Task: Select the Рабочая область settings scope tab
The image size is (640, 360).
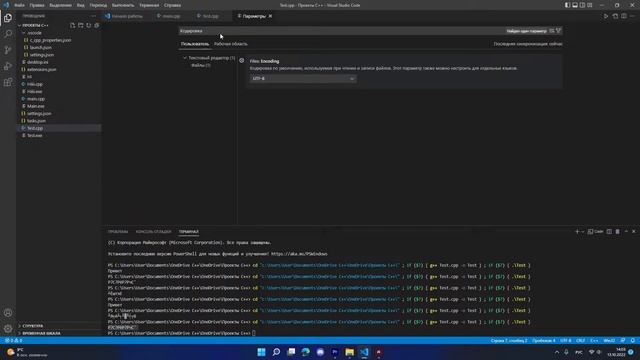Action: pyautogui.click(x=231, y=44)
